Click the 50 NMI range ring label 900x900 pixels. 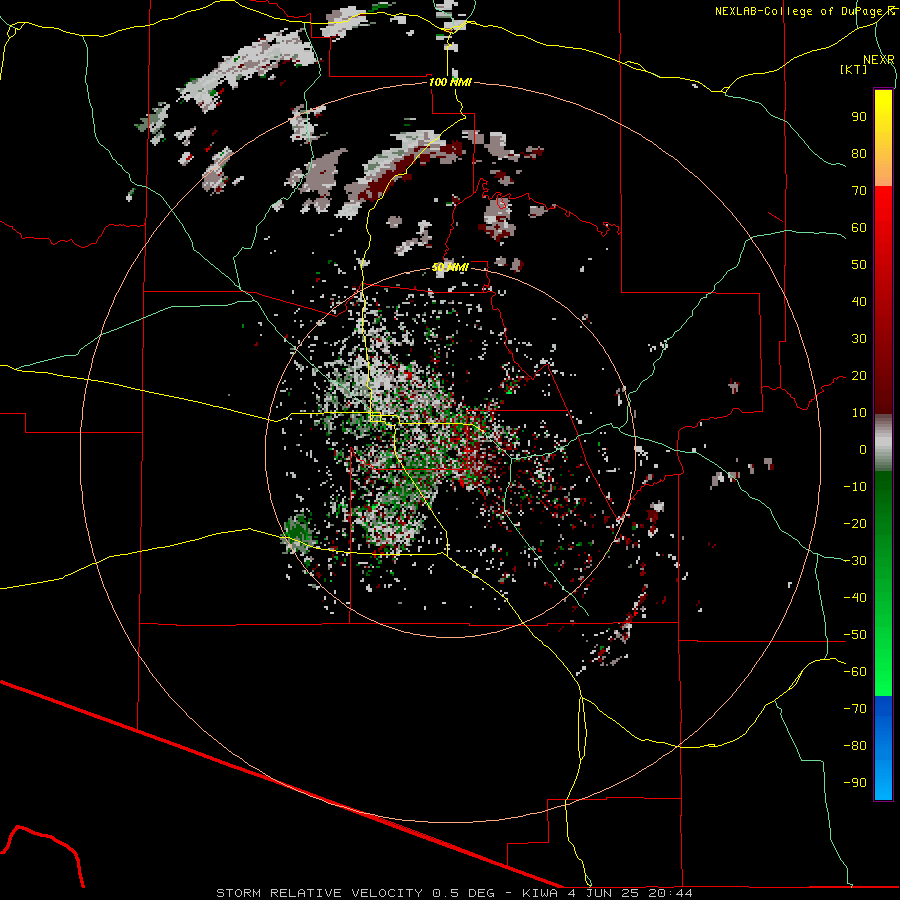click(x=451, y=267)
